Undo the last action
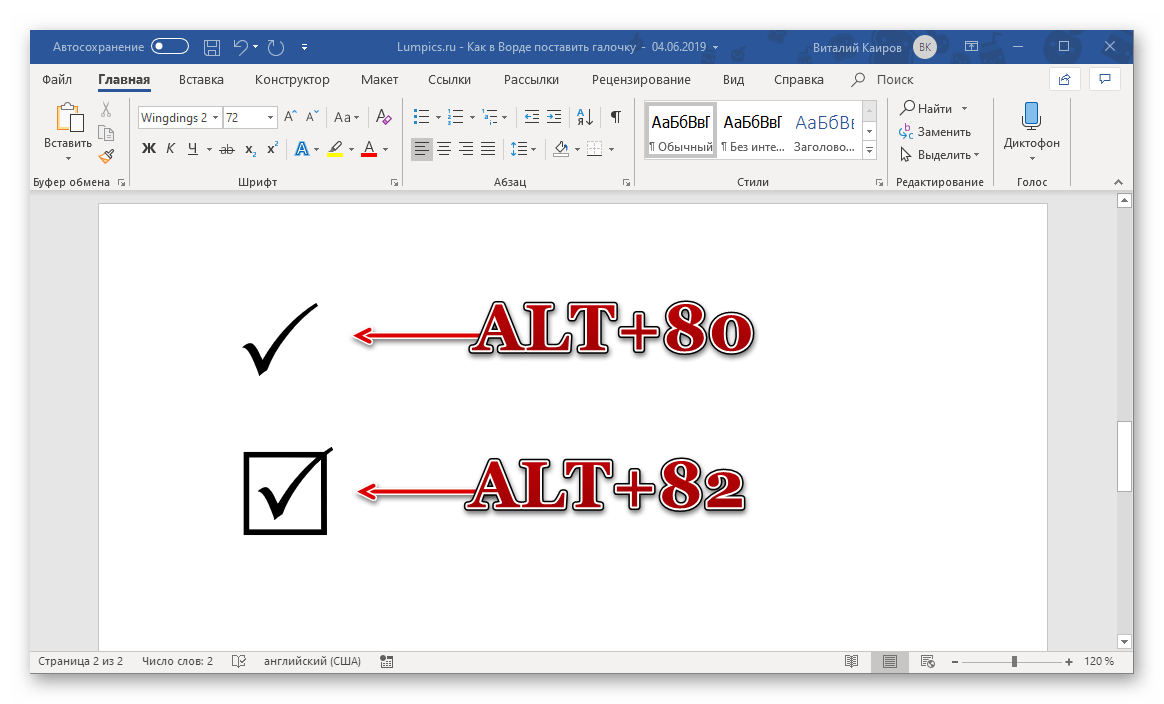Screen dimensions: 1164x704 (241, 48)
